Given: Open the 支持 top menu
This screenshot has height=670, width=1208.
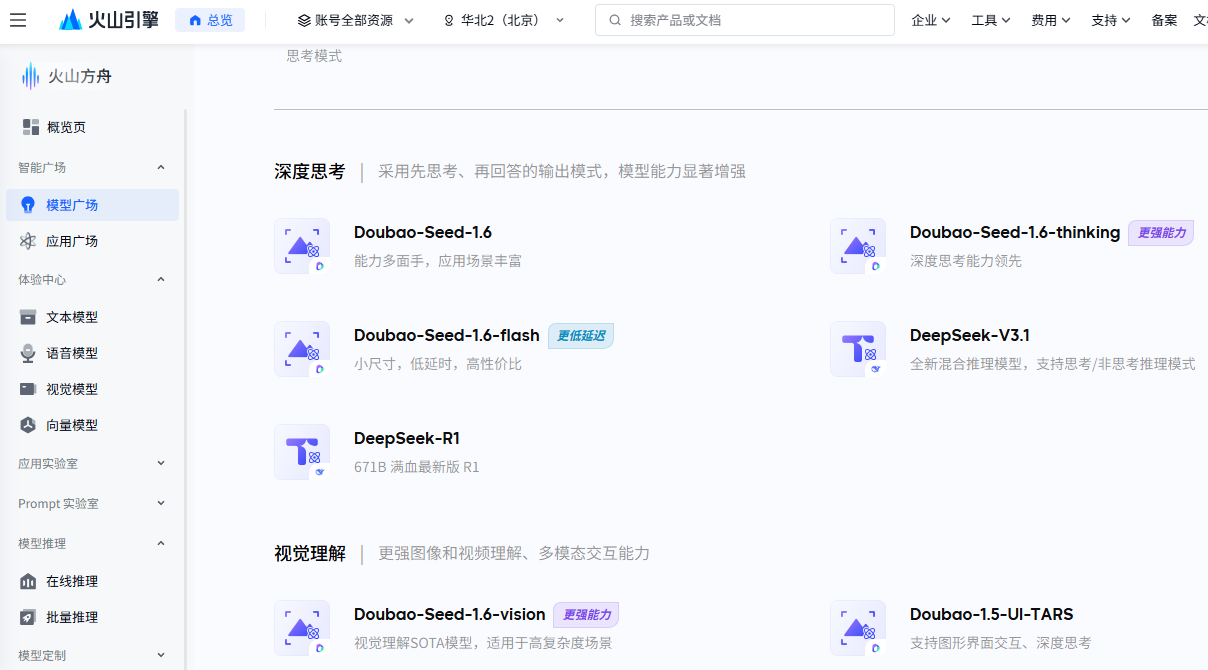Looking at the screenshot, I should (x=1111, y=20).
